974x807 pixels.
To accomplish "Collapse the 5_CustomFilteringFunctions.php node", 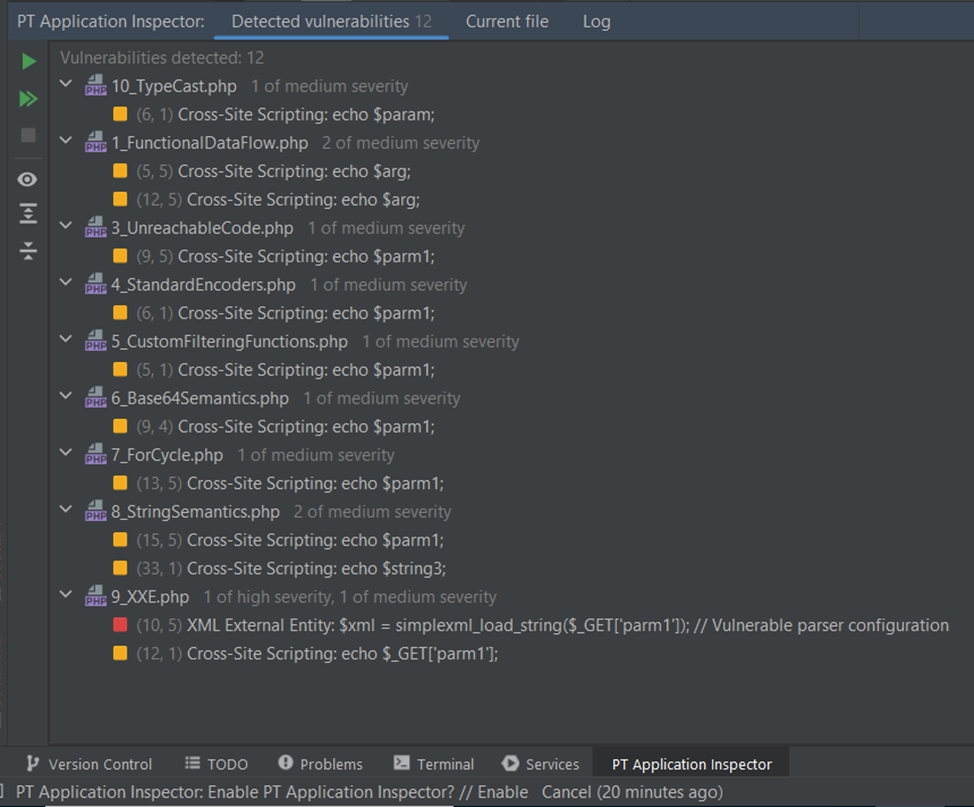I will [66, 339].
